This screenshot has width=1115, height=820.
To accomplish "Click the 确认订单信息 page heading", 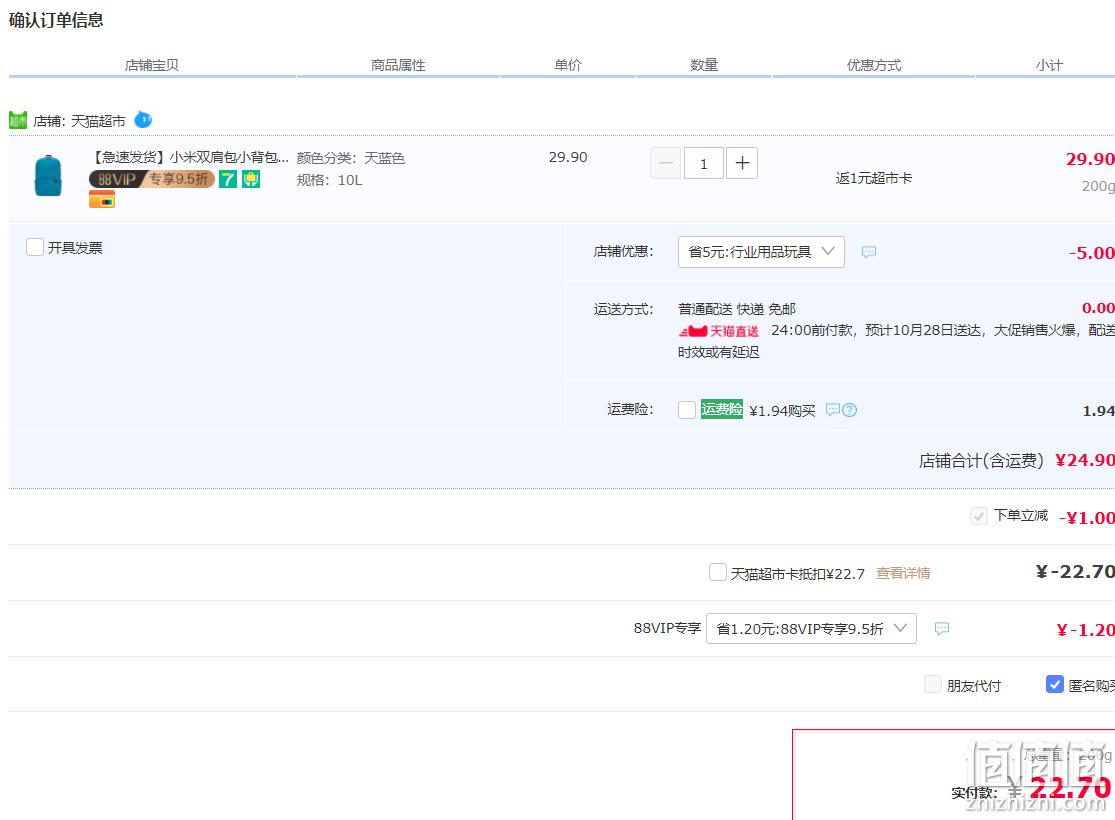I will click(56, 20).
